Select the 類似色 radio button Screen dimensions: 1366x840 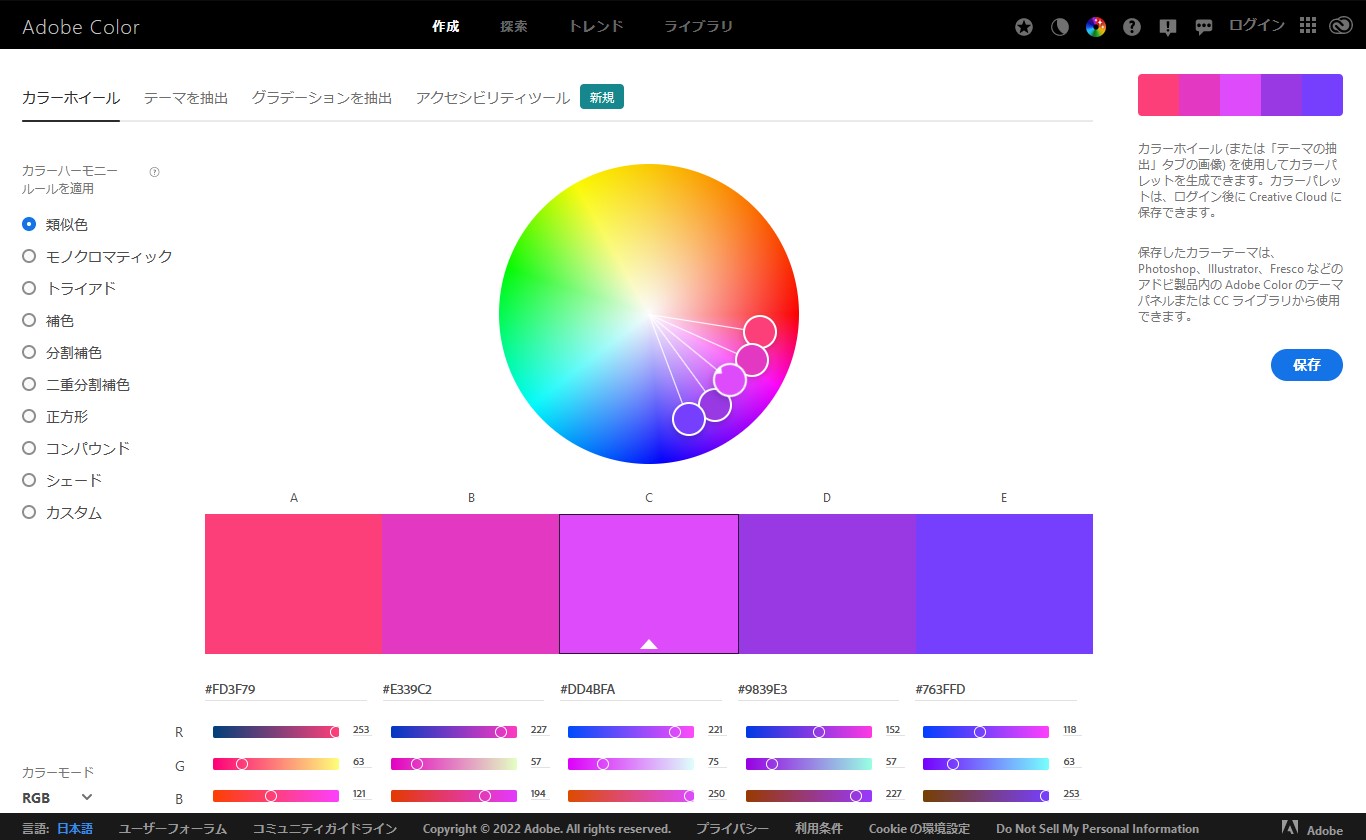click(x=29, y=224)
